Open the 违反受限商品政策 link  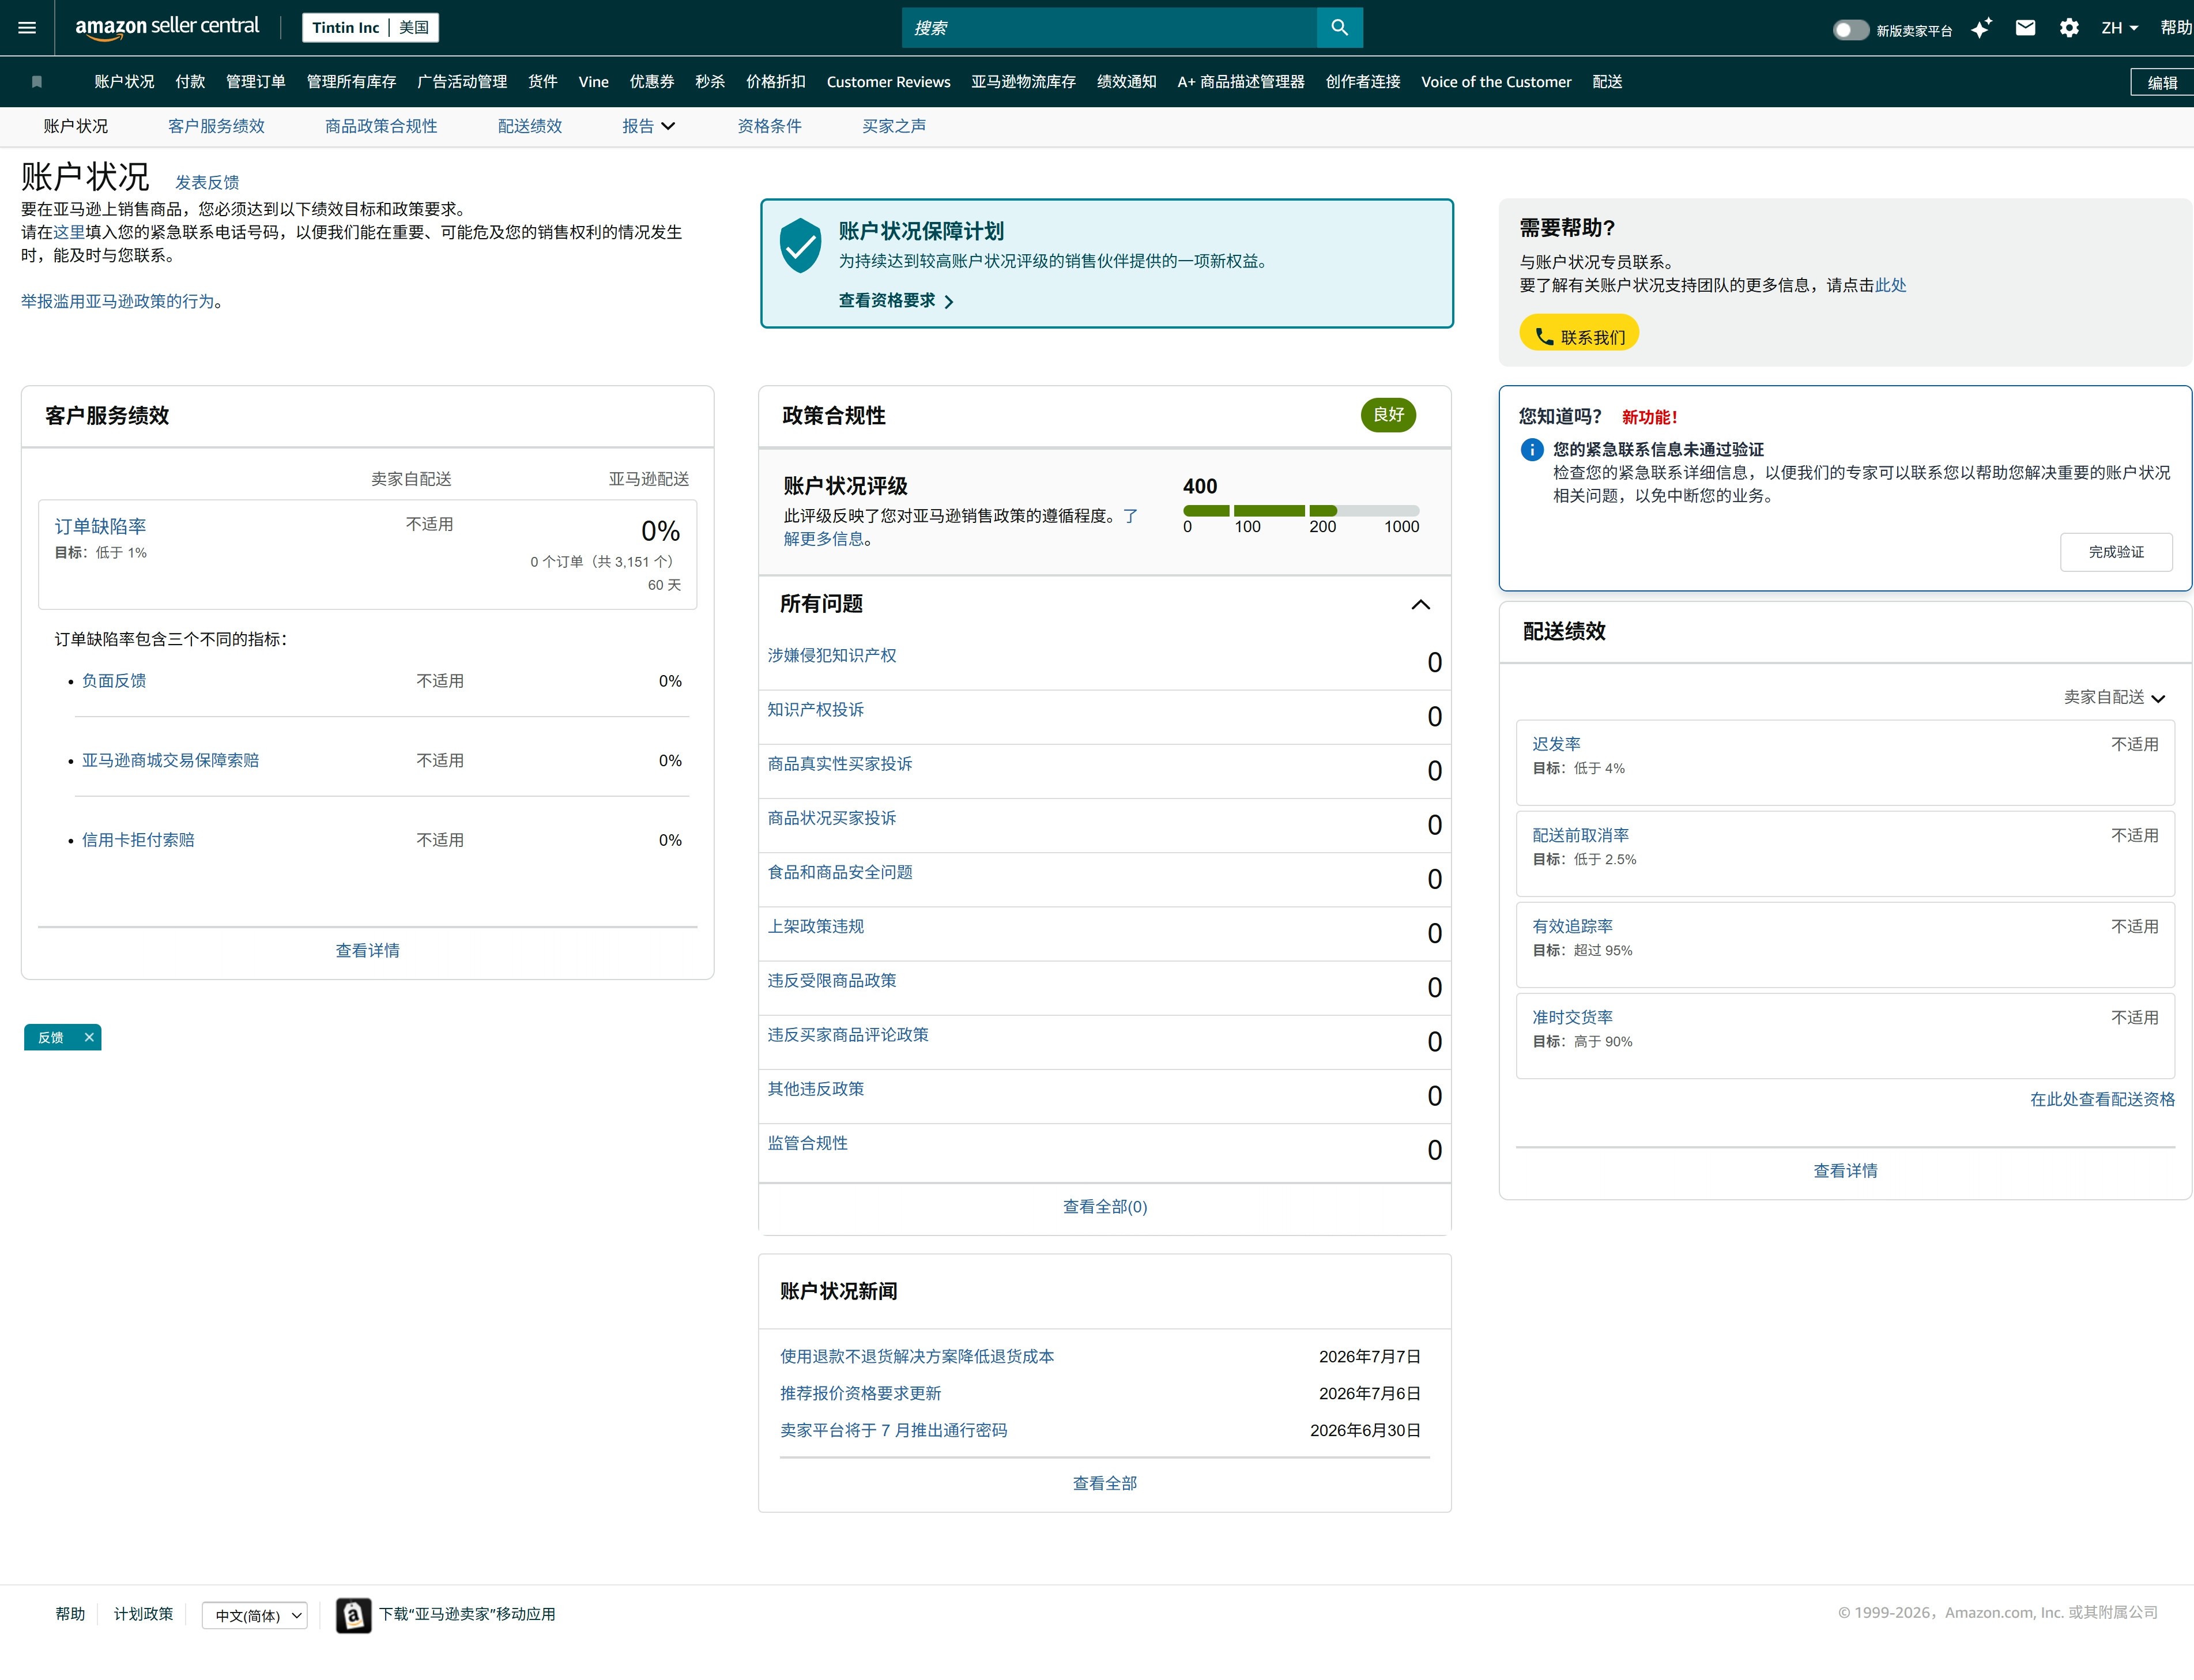point(832,980)
